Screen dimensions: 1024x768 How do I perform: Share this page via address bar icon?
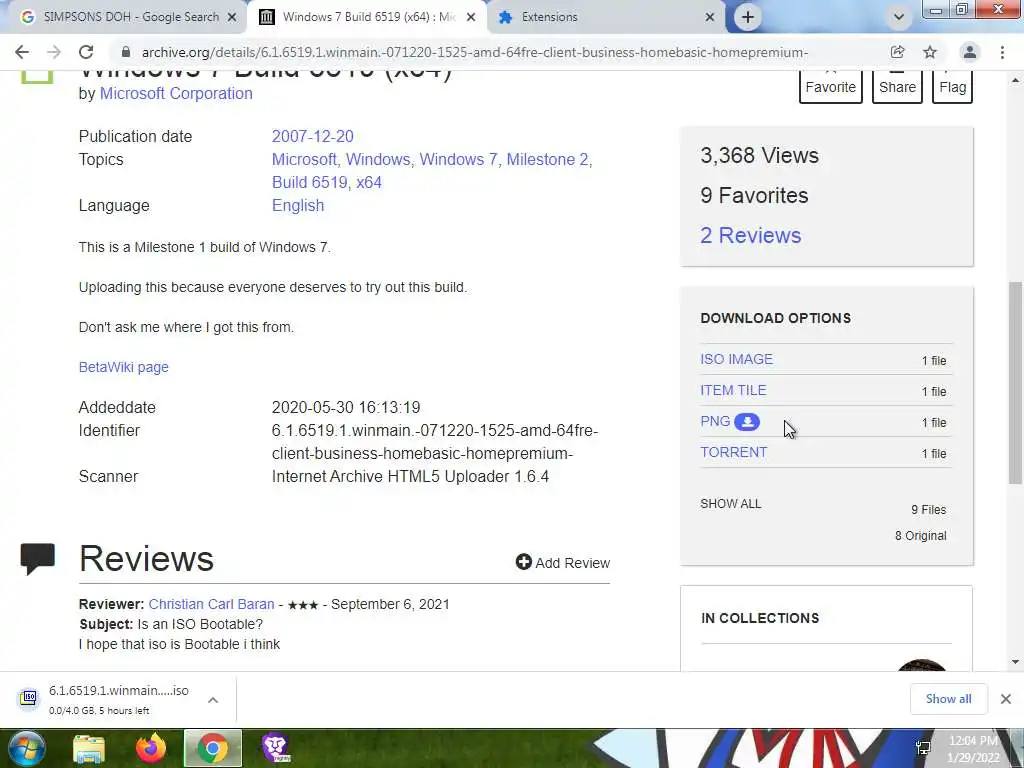[897, 52]
